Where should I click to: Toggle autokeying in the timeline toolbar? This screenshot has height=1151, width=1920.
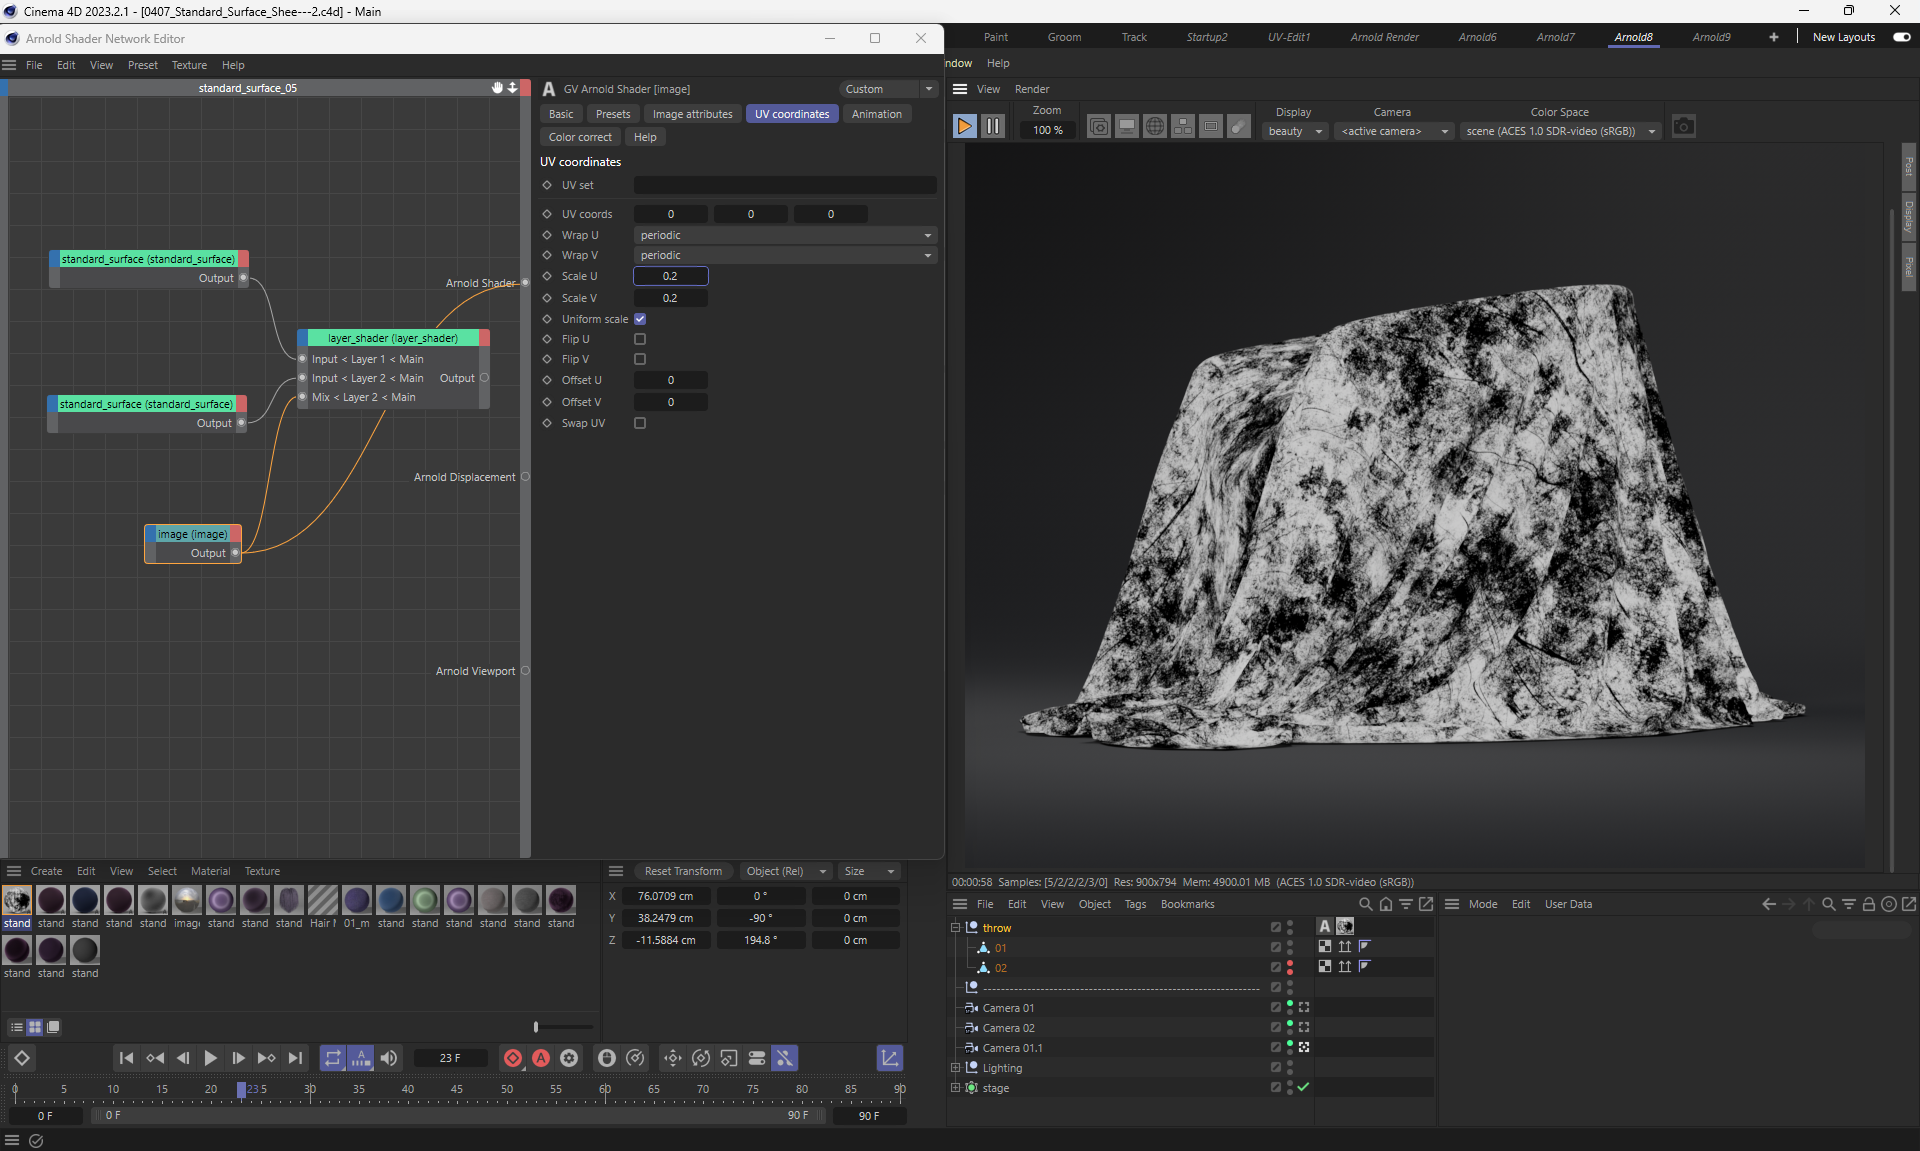point(541,1058)
